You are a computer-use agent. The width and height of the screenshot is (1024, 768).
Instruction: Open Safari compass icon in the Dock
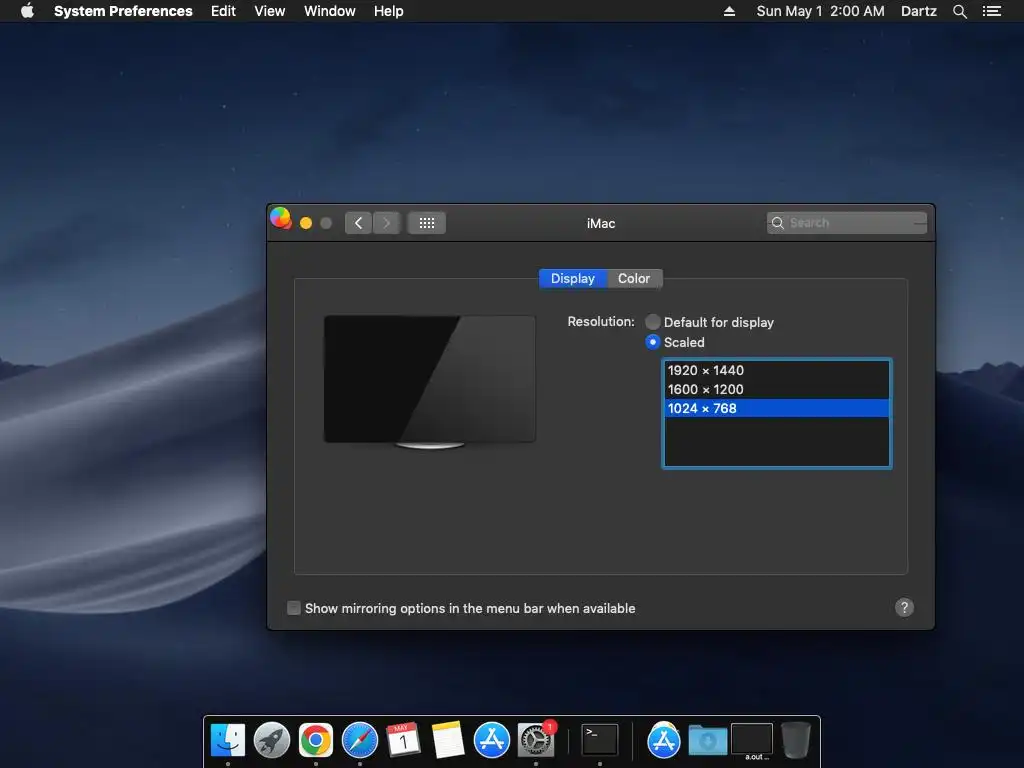point(360,741)
